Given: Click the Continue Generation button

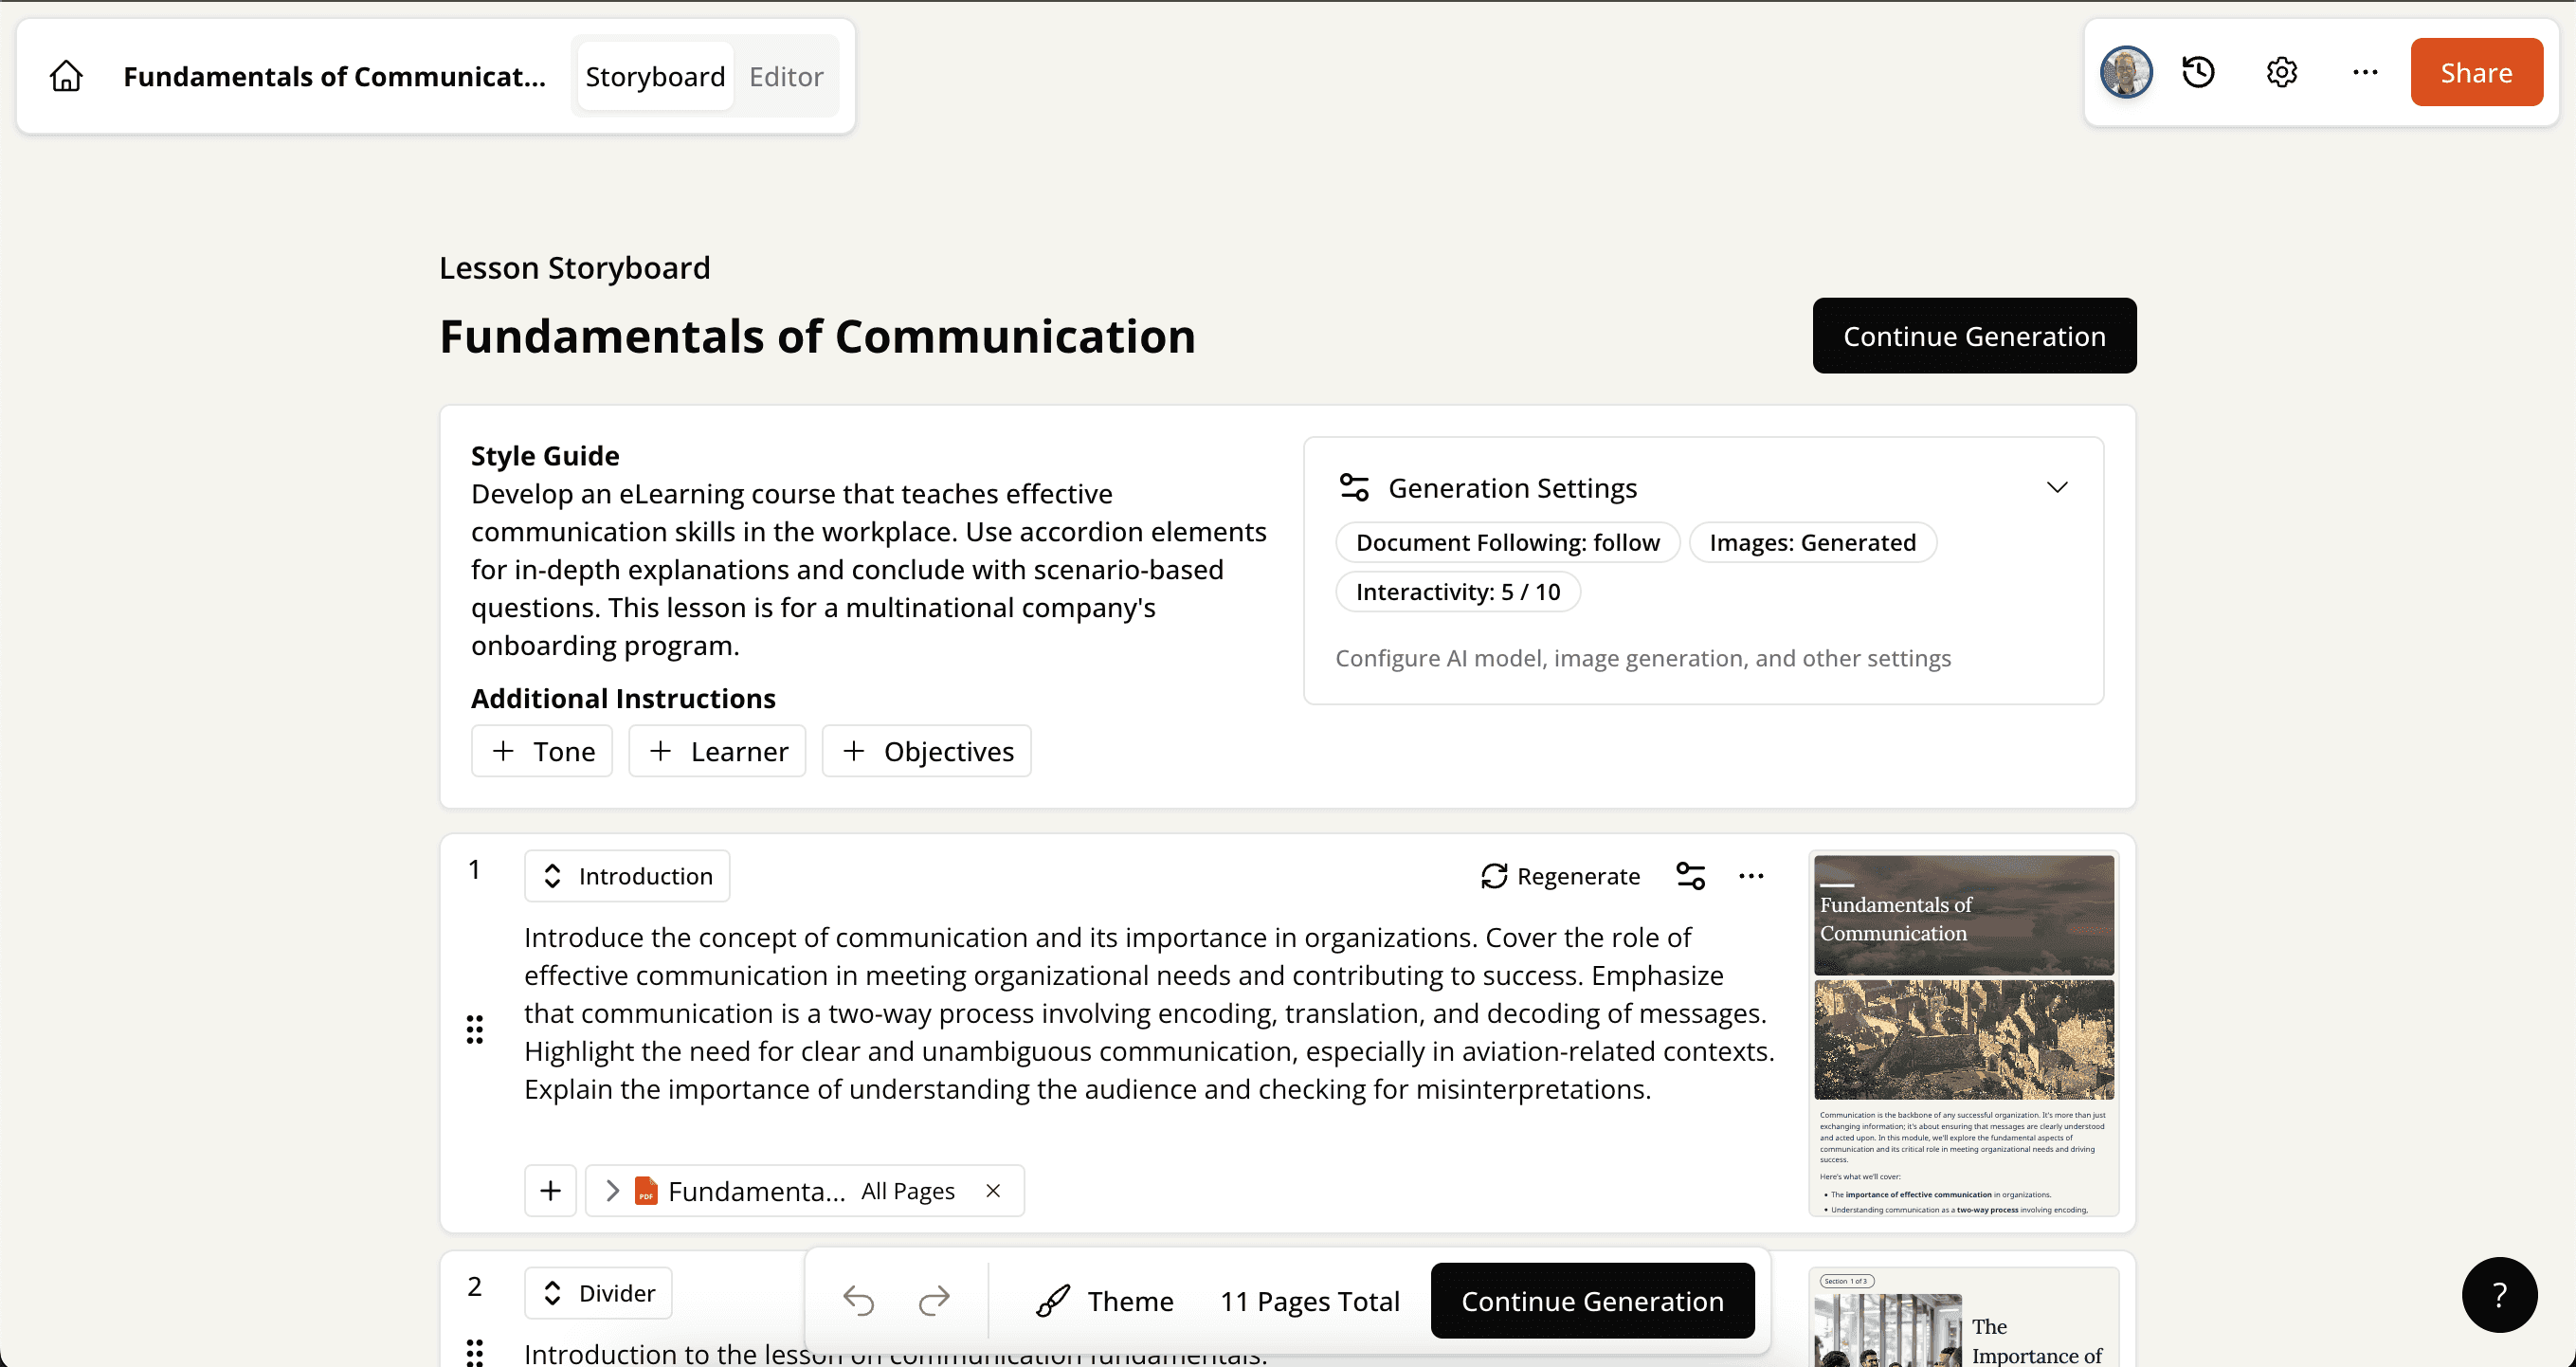Looking at the screenshot, I should click(1973, 335).
